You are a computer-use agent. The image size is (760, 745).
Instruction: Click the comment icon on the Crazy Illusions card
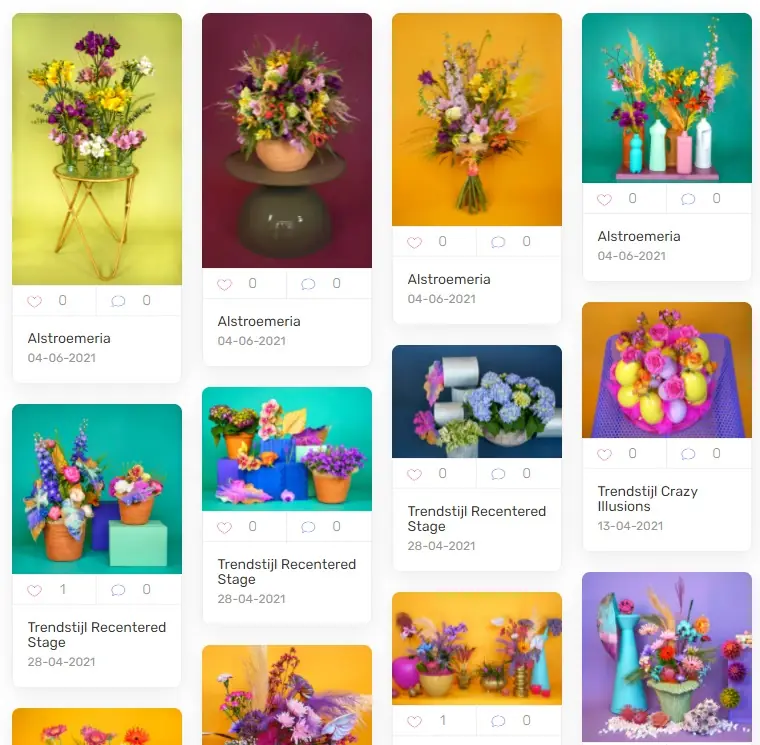click(x=688, y=454)
